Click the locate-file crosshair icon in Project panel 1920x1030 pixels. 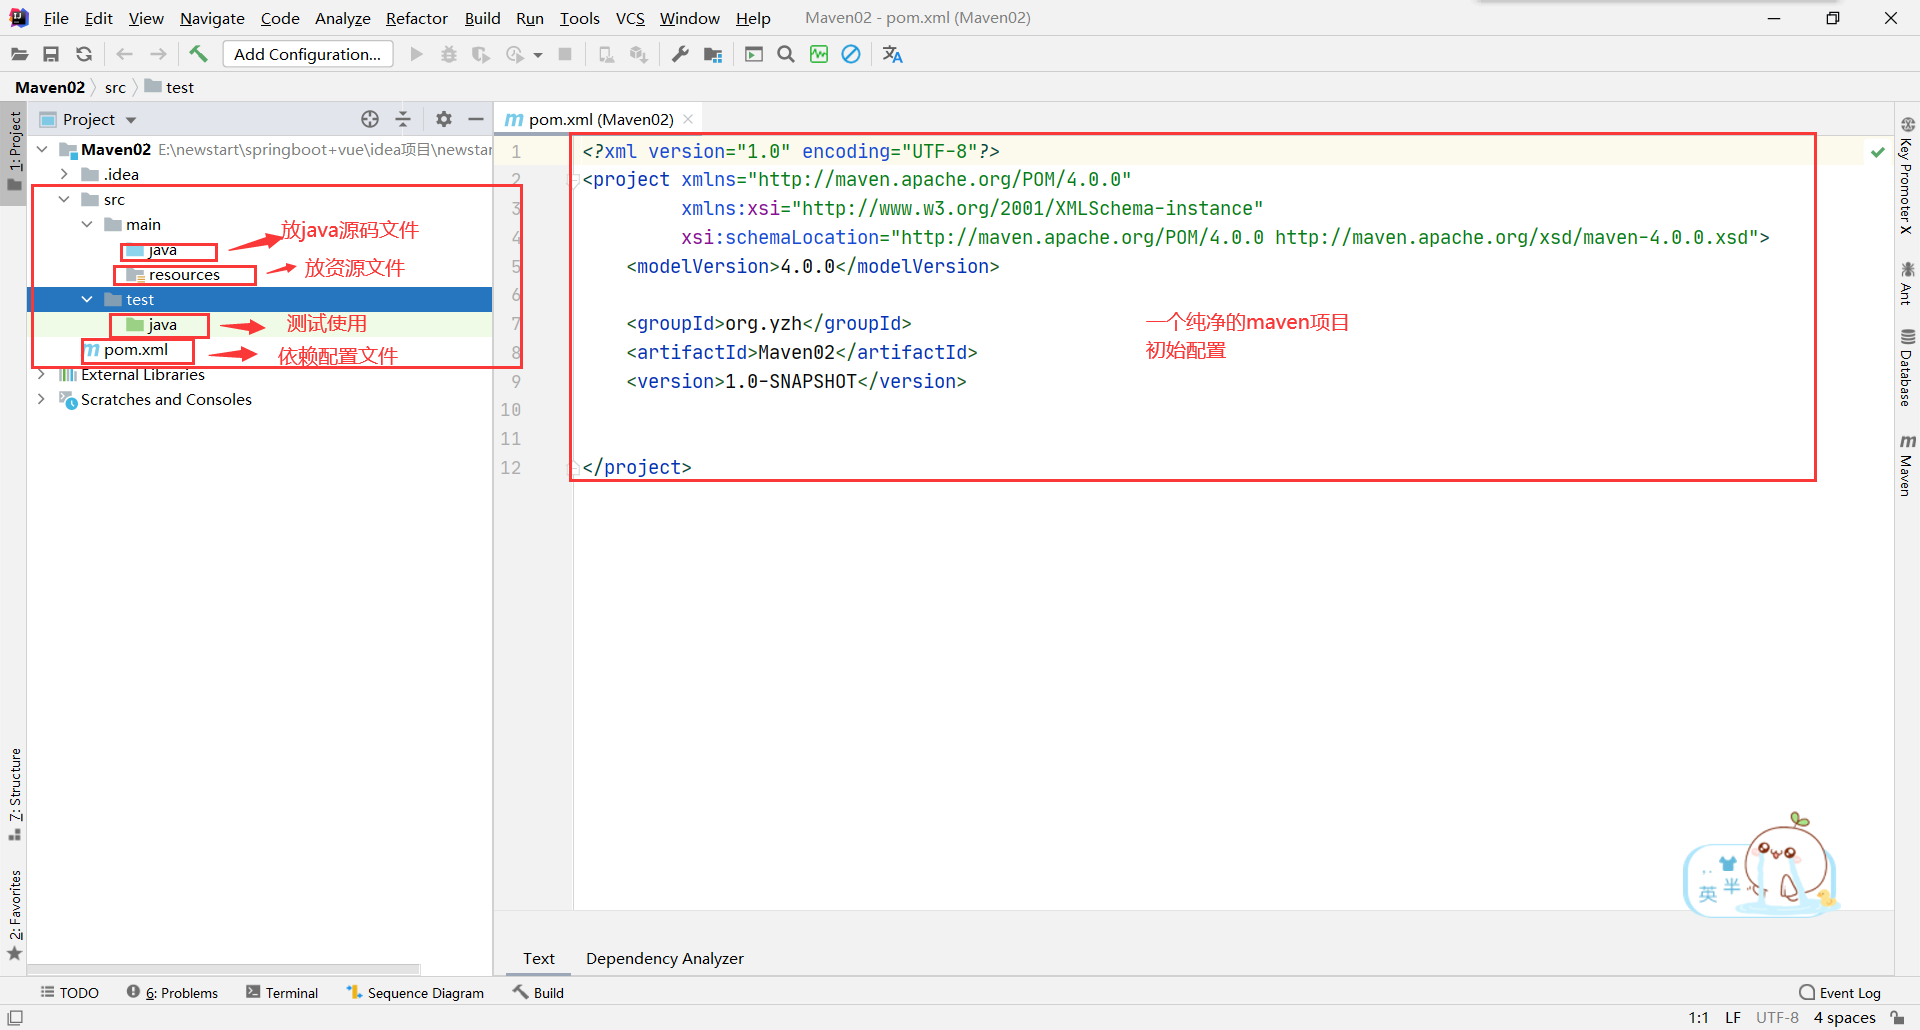click(x=370, y=119)
